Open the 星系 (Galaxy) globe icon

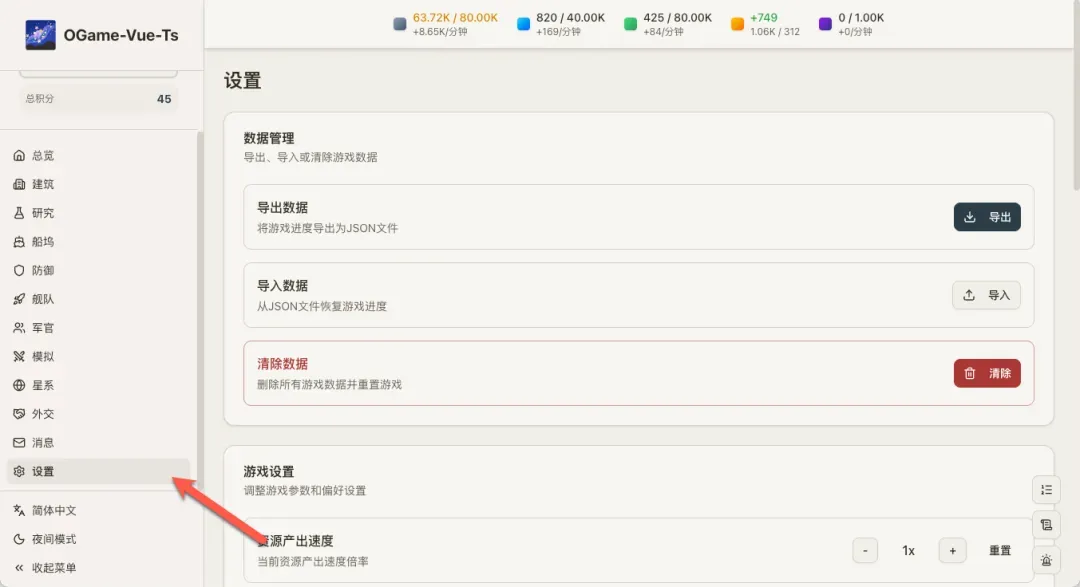click(19, 385)
